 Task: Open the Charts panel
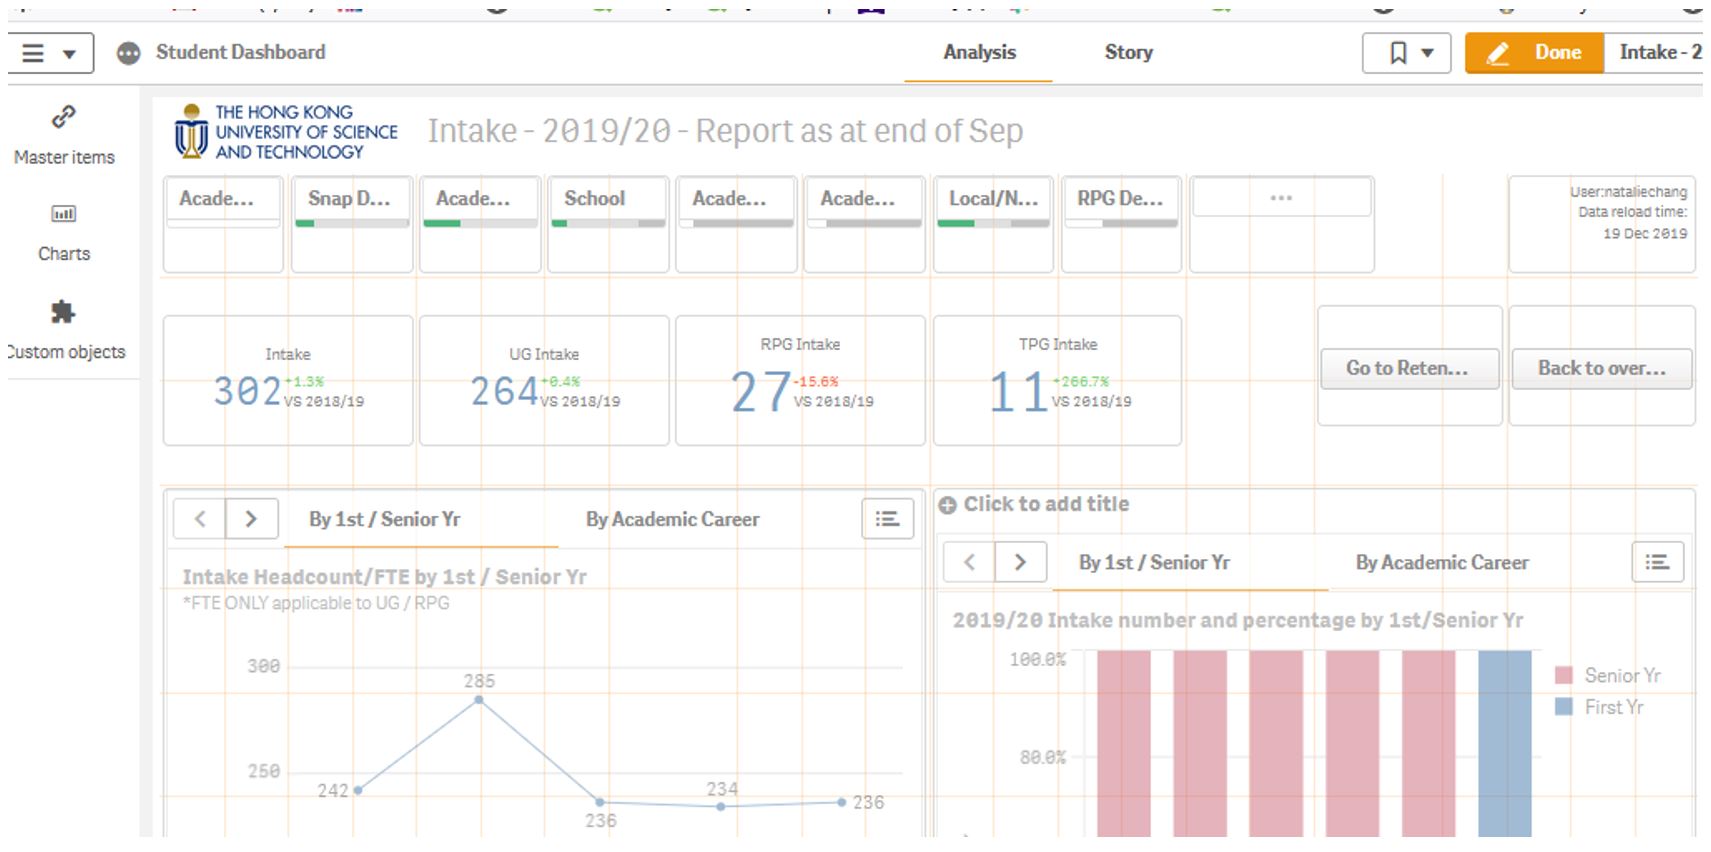(64, 232)
